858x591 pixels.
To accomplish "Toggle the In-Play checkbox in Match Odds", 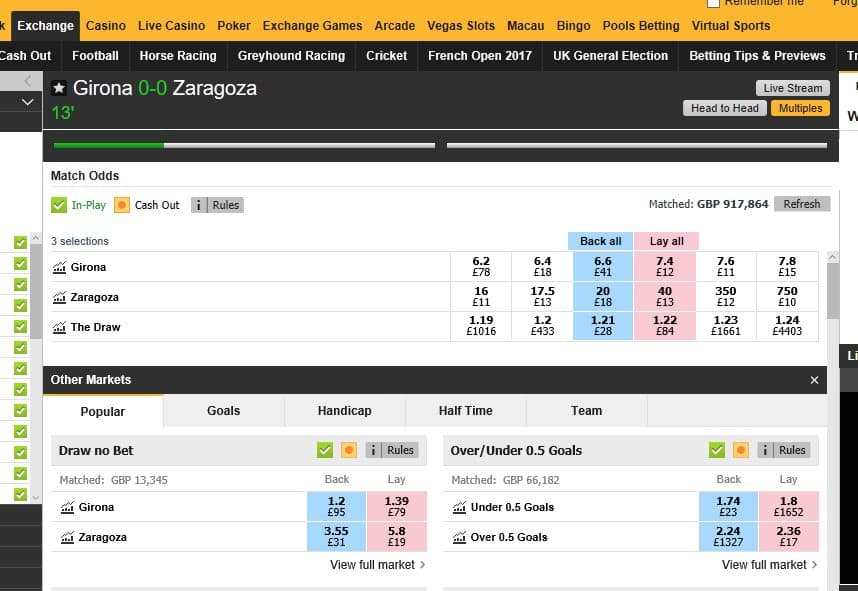I will pyautogui.click(x=59, y=205).
